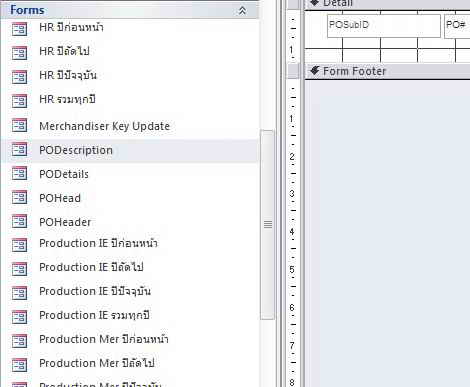Image resolution: width=470 pixels, height=387 pixels.
Task: Click the form icon next to HR รวมทุกปี
Action: [19, 101]
